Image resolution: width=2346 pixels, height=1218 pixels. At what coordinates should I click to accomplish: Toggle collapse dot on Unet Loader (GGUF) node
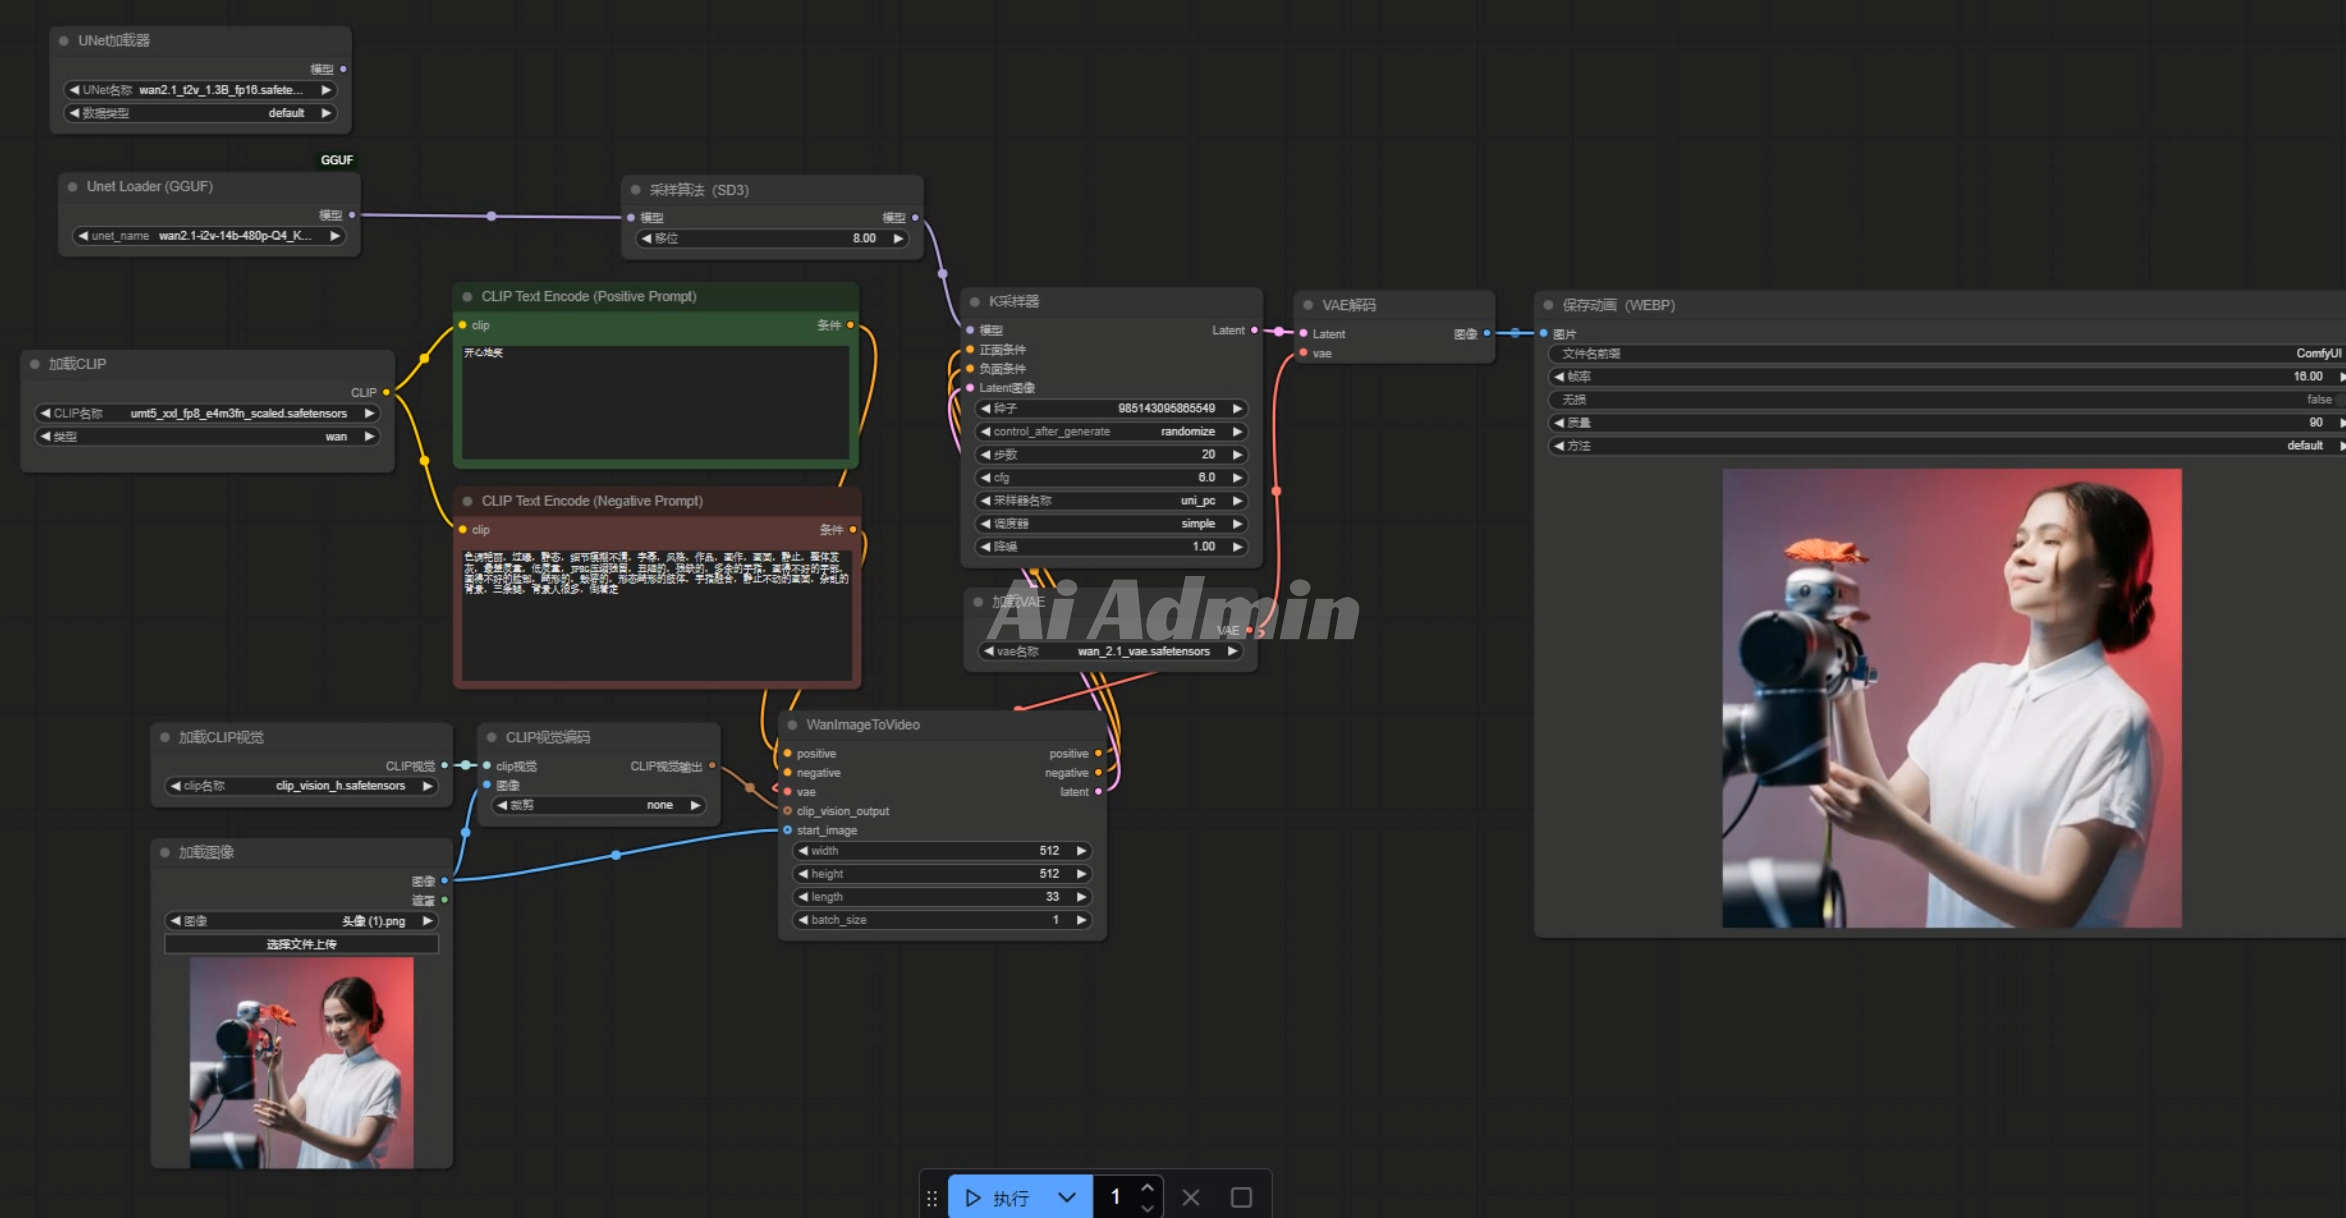73,187
